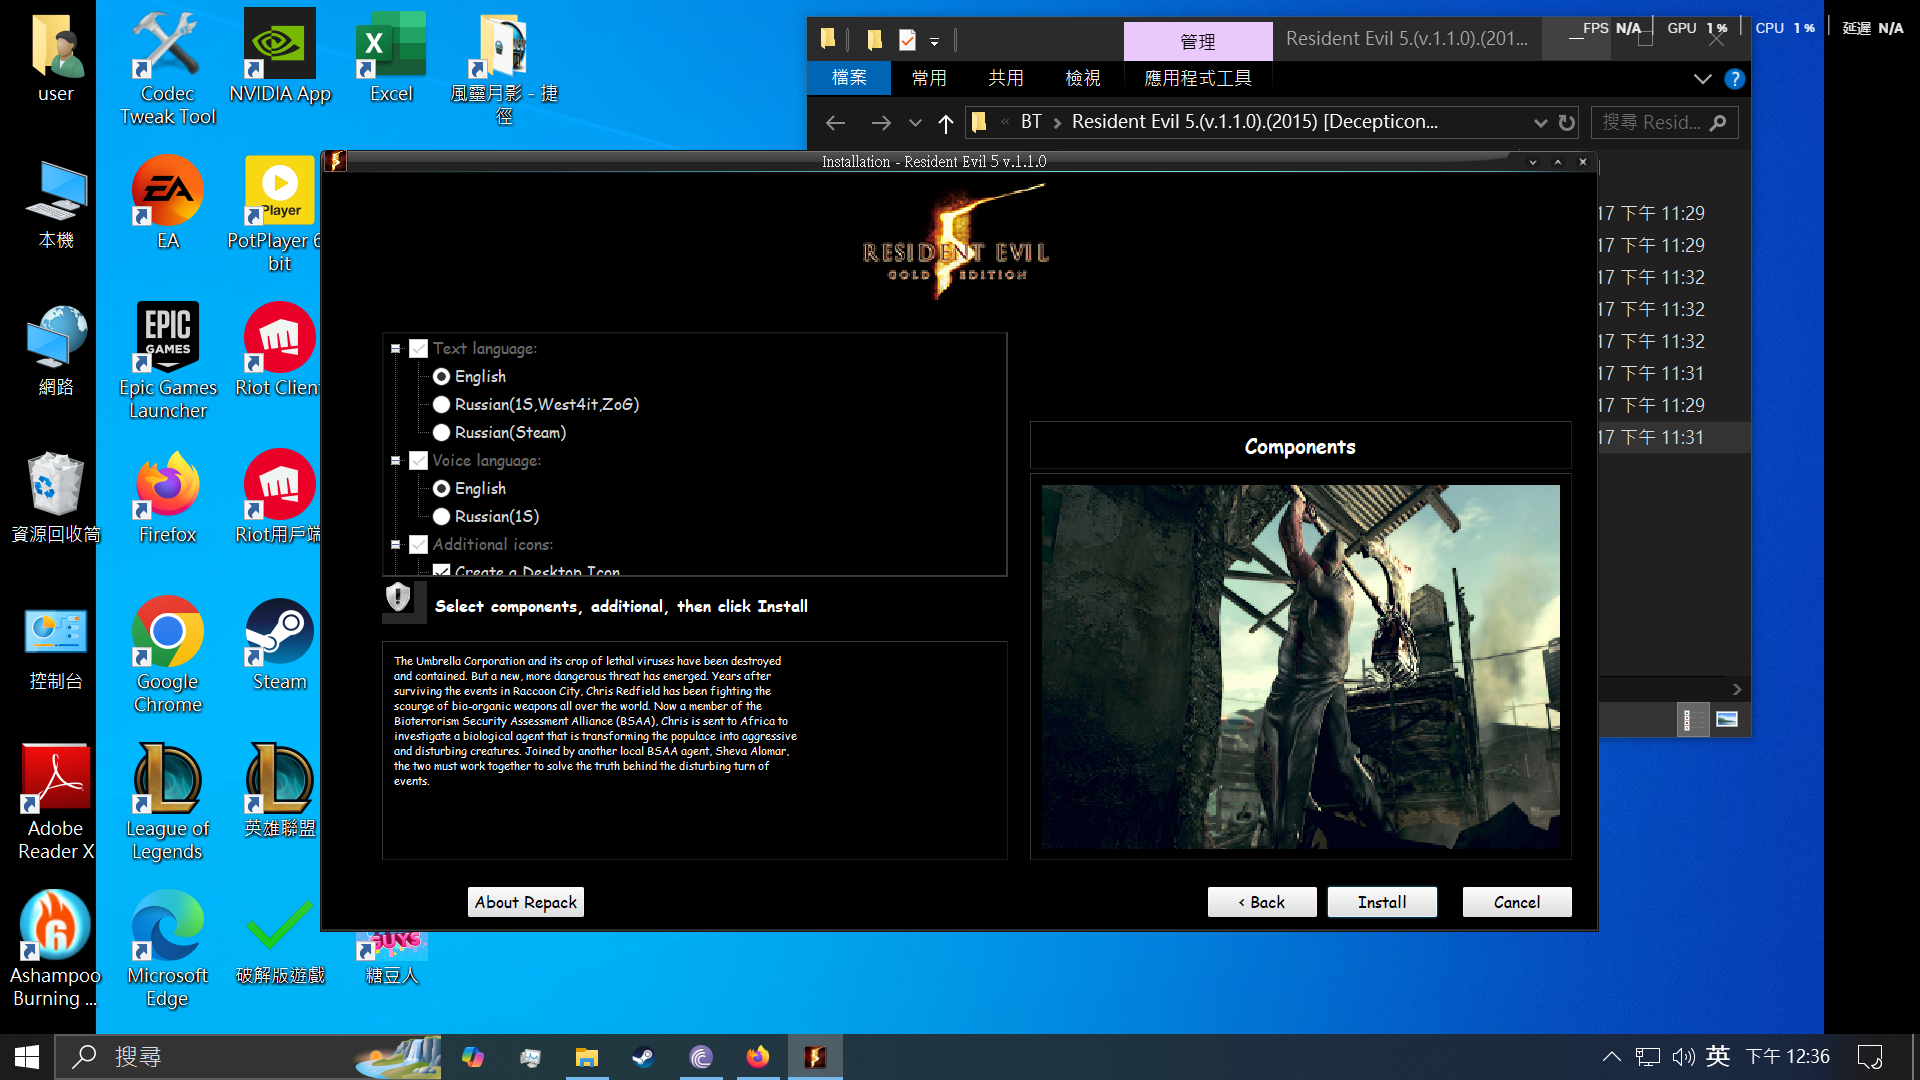Open recent locations dropdown in Explorer
This screenshot has height=1080, width=1920.
915,123
